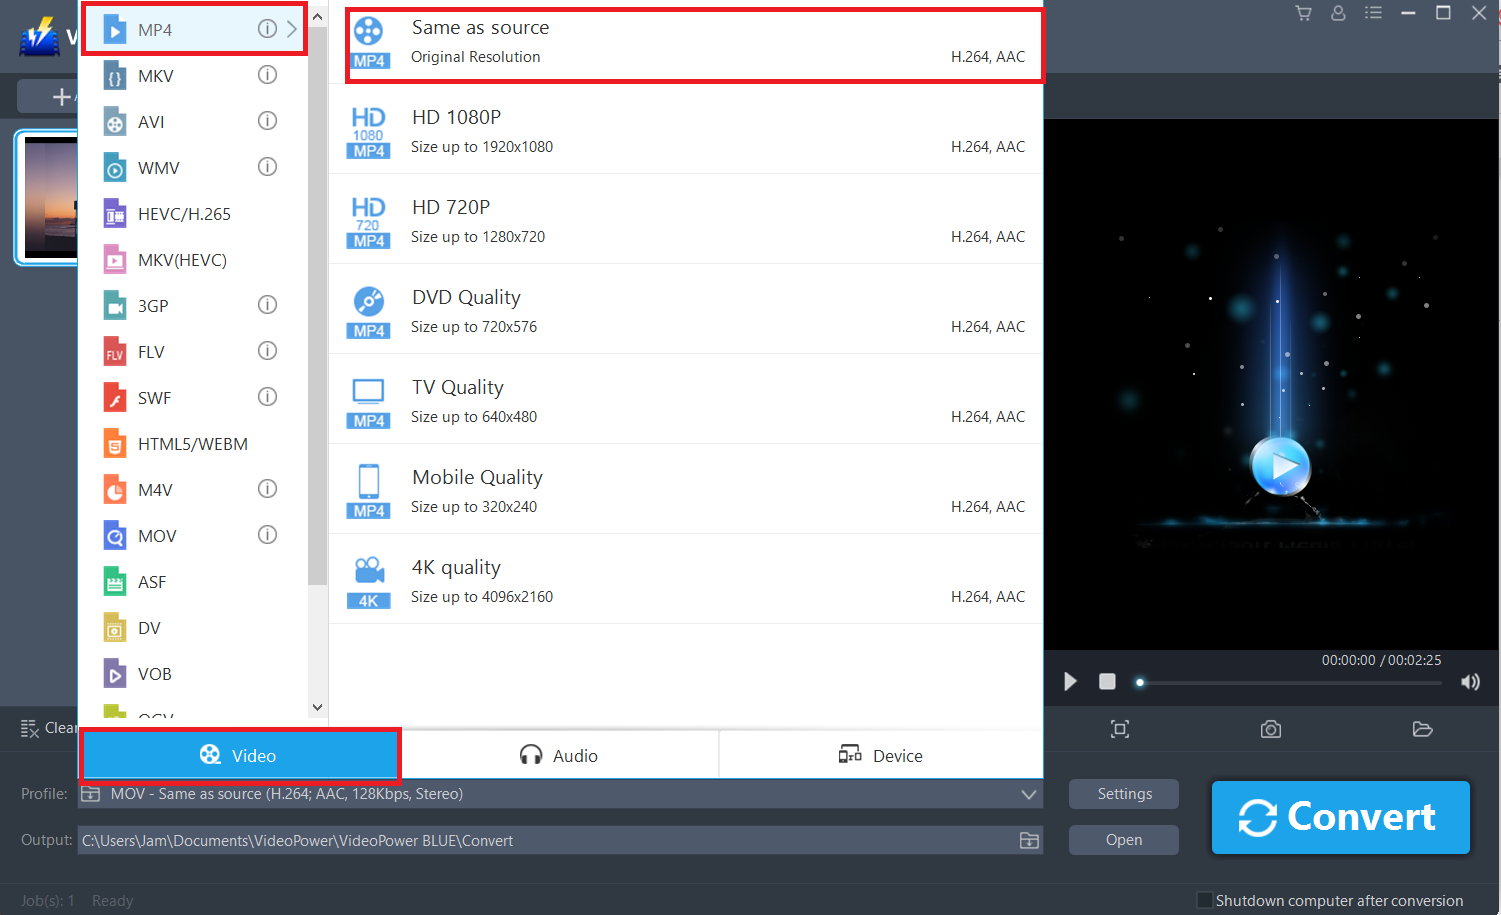Mute the preview volume
The width and height of the screenshot is (1501, 915).
[x=1470, y=681]
